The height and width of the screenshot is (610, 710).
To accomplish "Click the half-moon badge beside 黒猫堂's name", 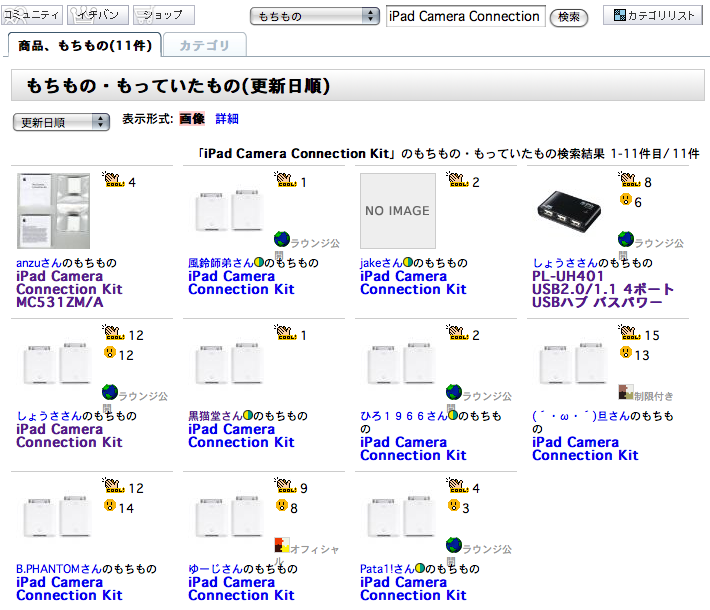I will [x=248, y=415].
